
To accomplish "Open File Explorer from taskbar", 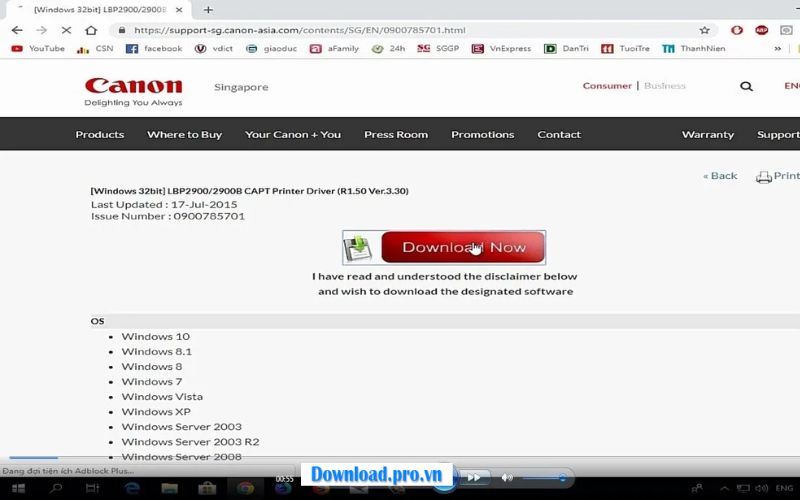I will click(x=169, y=489).
